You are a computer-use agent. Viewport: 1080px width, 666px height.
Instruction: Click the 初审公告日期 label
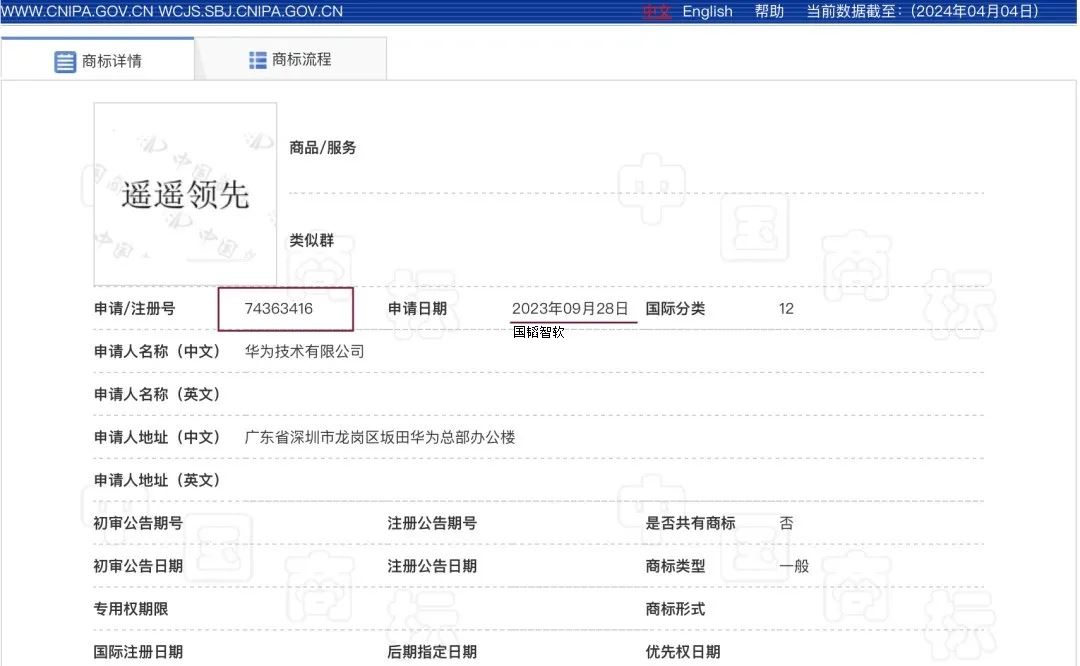[x=138, y=566]
